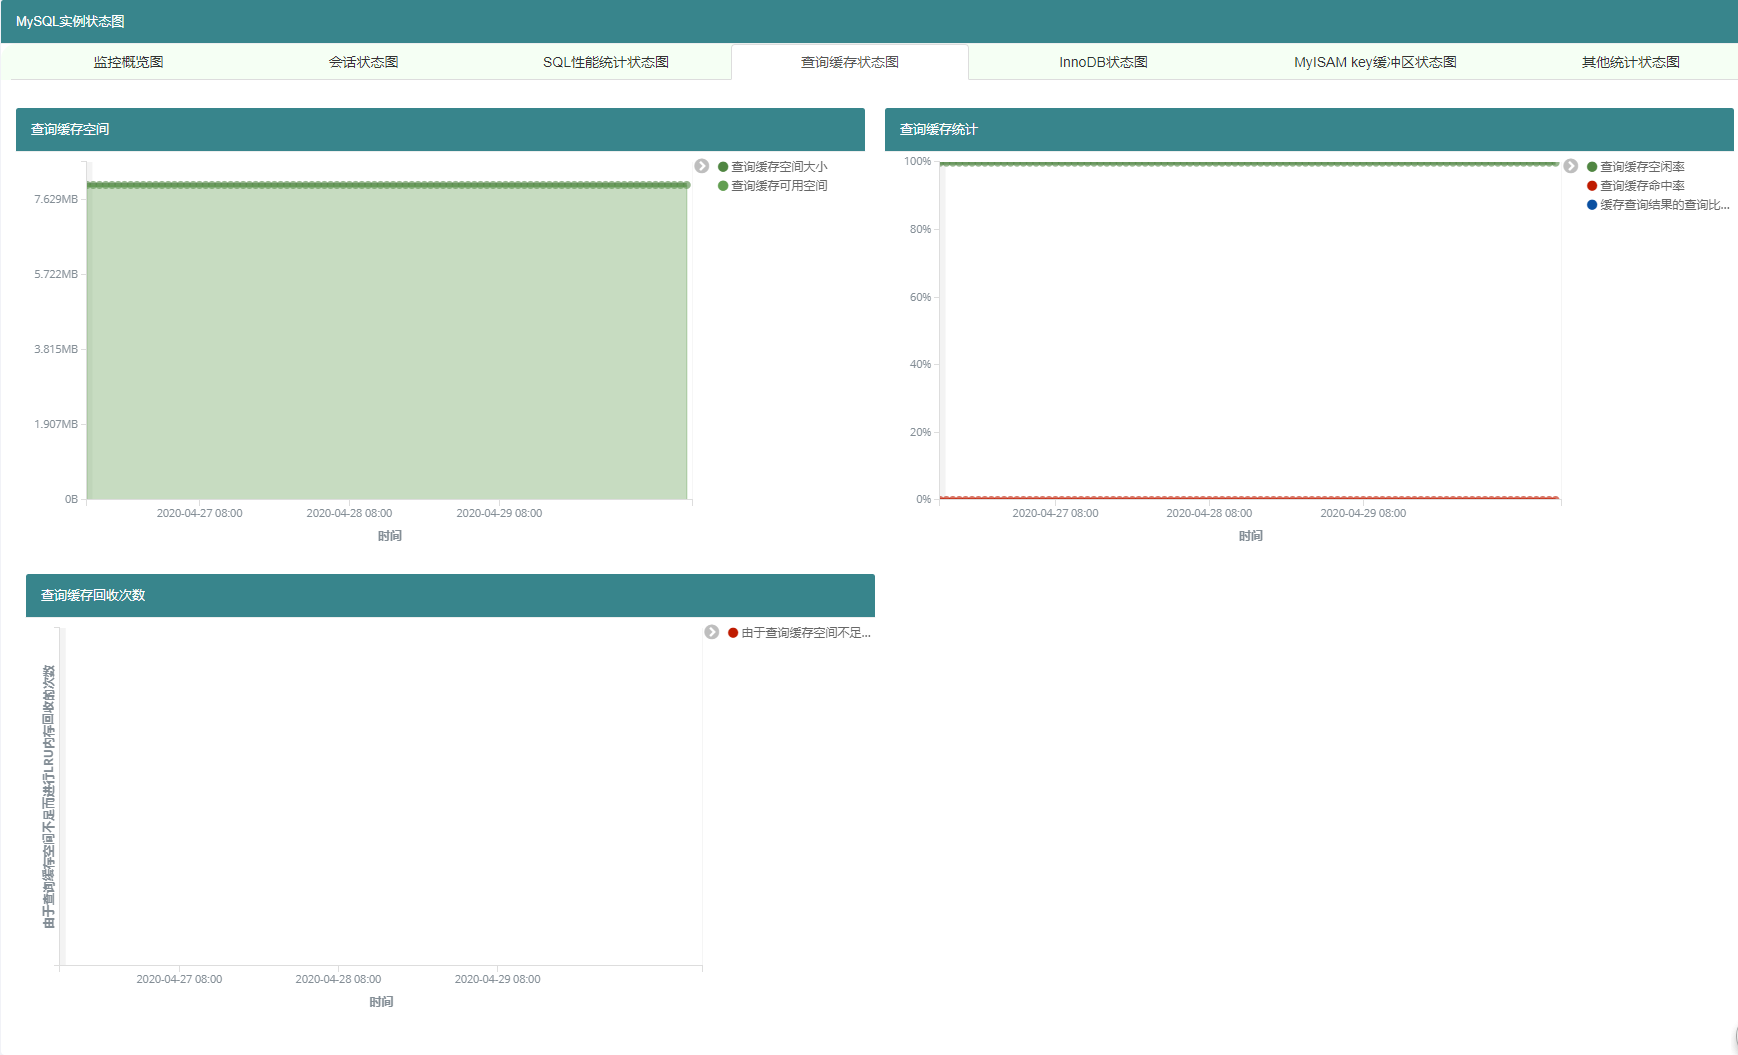This screenshot has height=1055, width=1738.
Task: Switch to the 监控概览图 tab
Action: click(x=128, y=62)
